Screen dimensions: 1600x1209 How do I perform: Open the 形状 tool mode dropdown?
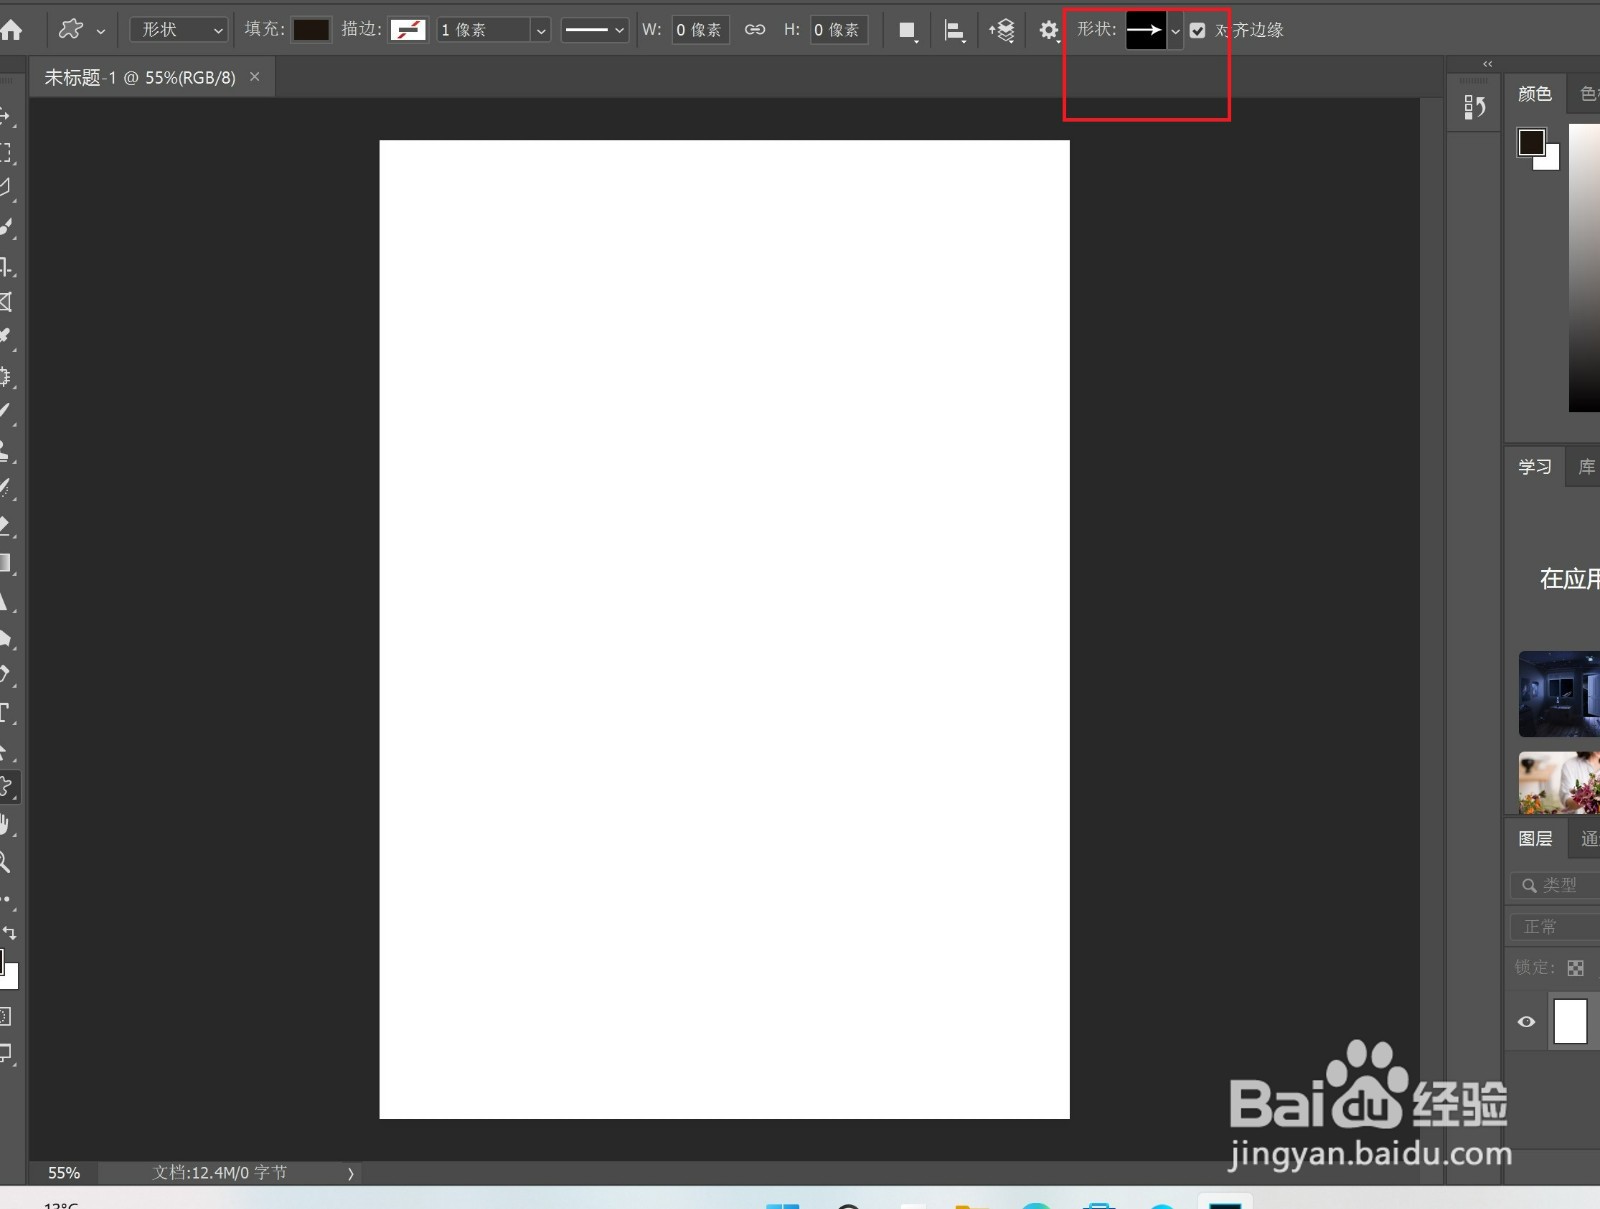pyautogui.click(x=179, y=30)
